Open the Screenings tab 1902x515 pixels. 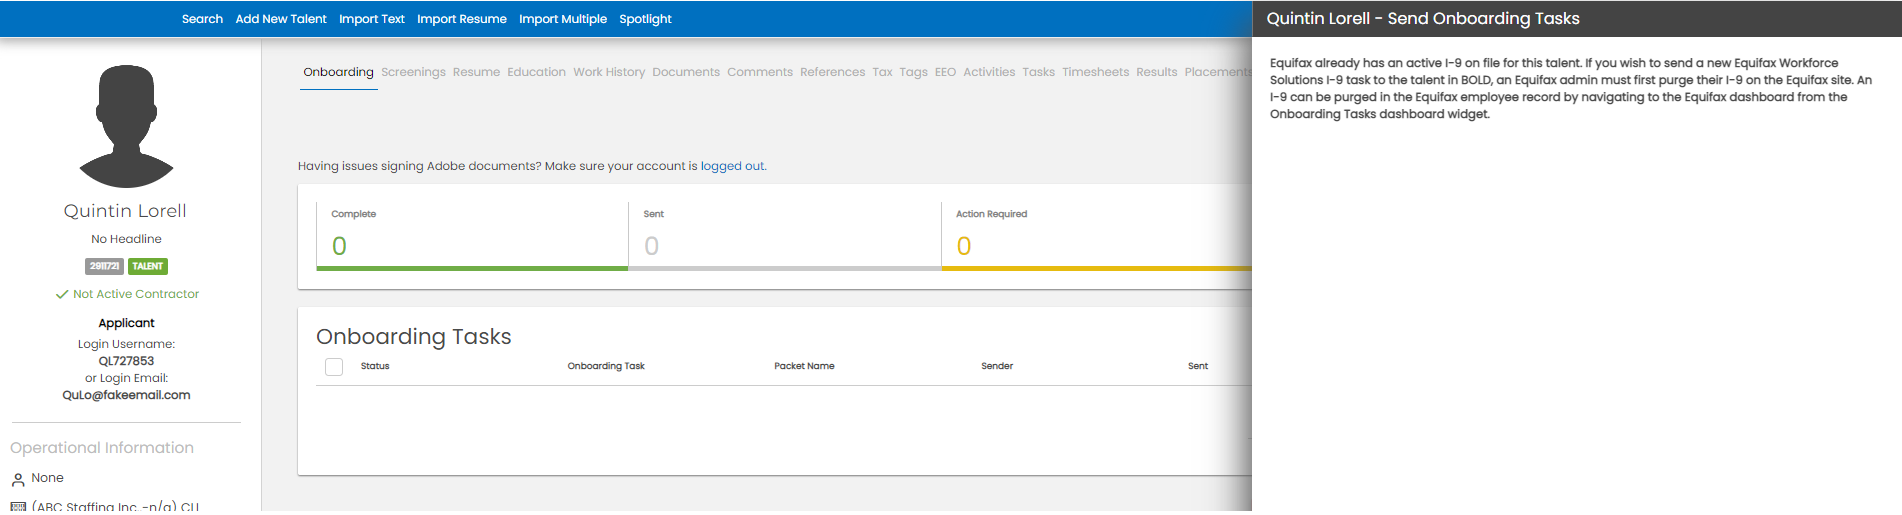point(413,72)
